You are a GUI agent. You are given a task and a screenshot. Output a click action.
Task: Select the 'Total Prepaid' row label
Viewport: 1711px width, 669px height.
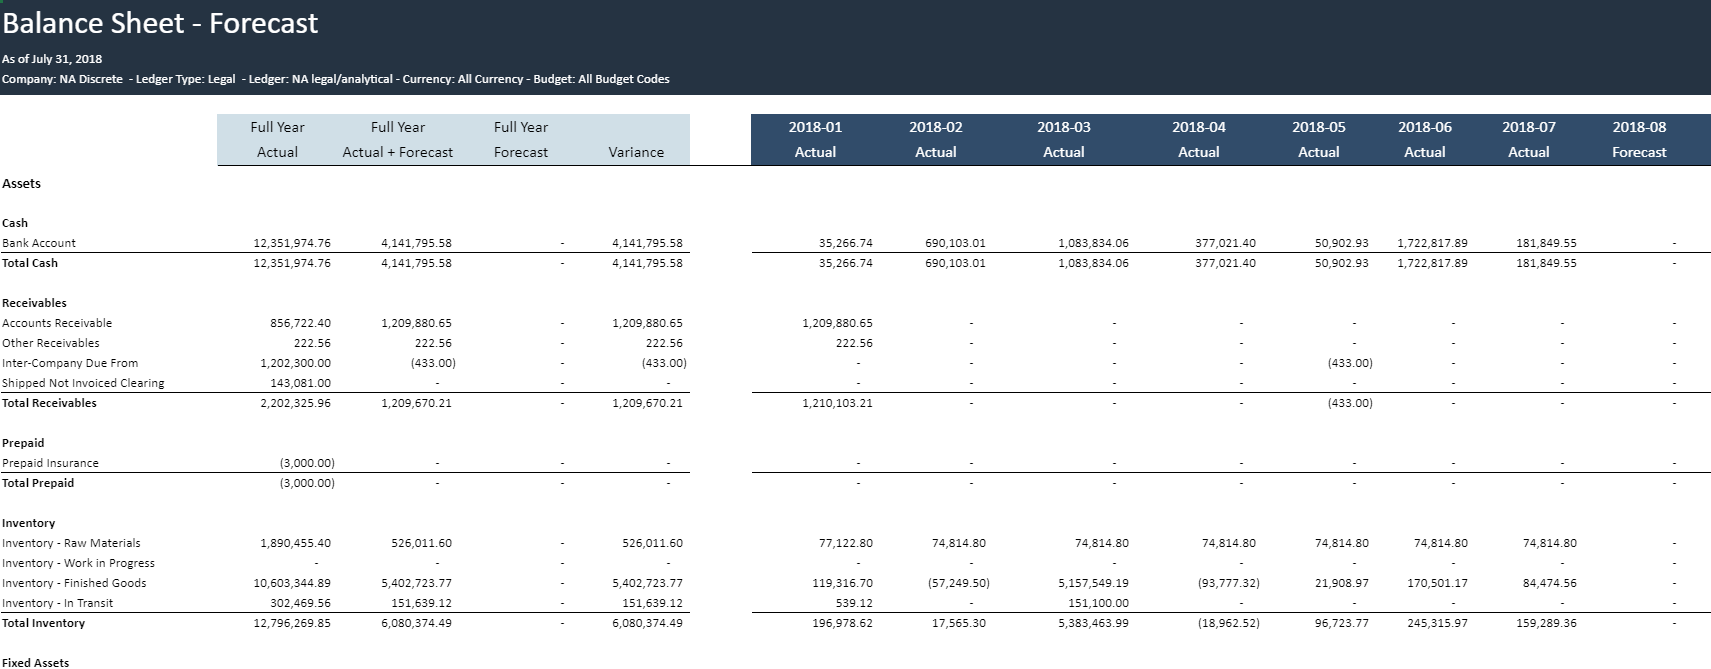(38, 483)
